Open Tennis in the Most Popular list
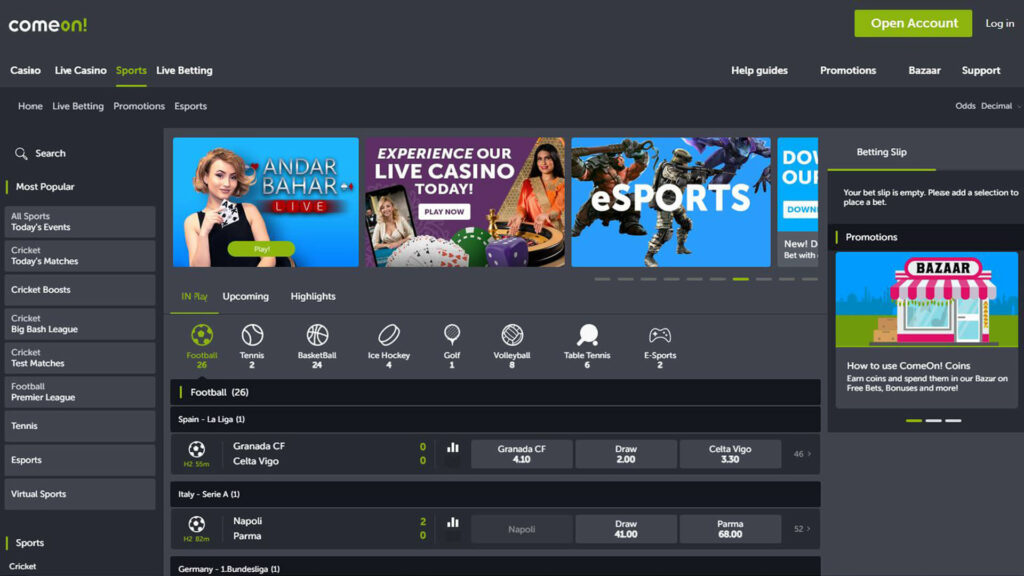Screen dimensions: 1024x576 (80, 426)
